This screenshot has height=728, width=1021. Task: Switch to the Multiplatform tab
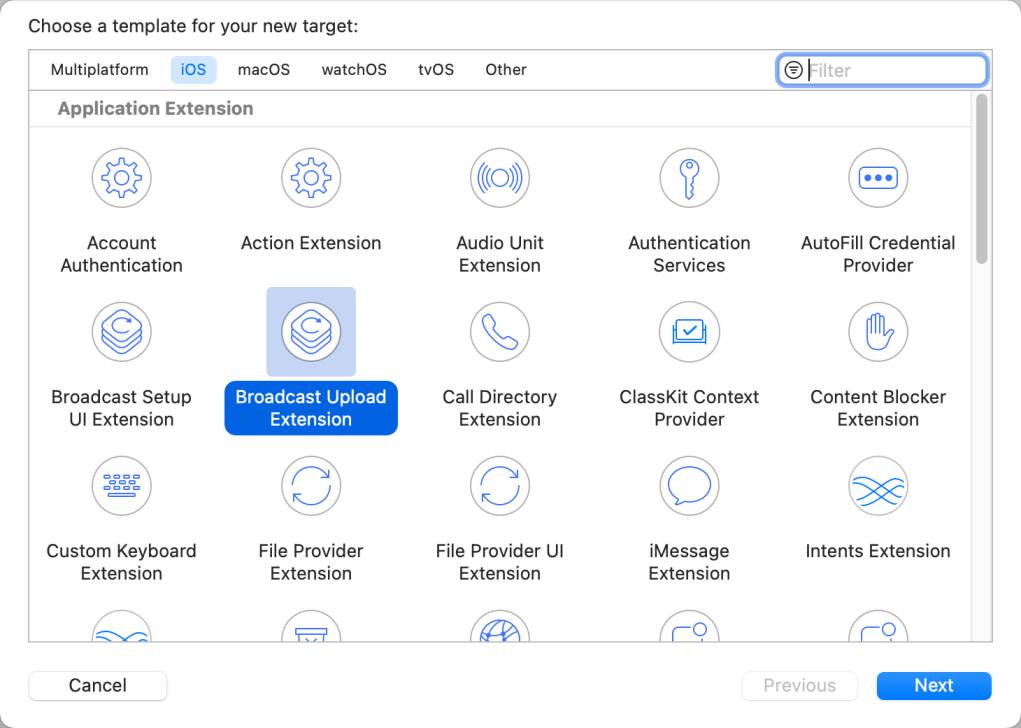98,69
